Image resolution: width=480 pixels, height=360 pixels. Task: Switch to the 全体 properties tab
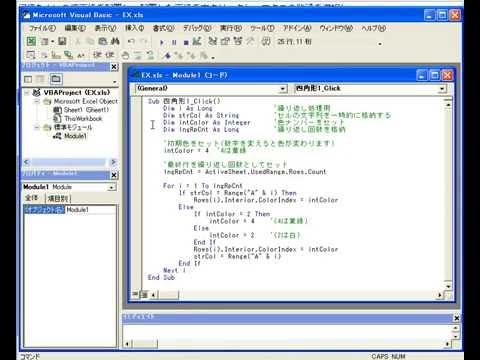32,198
